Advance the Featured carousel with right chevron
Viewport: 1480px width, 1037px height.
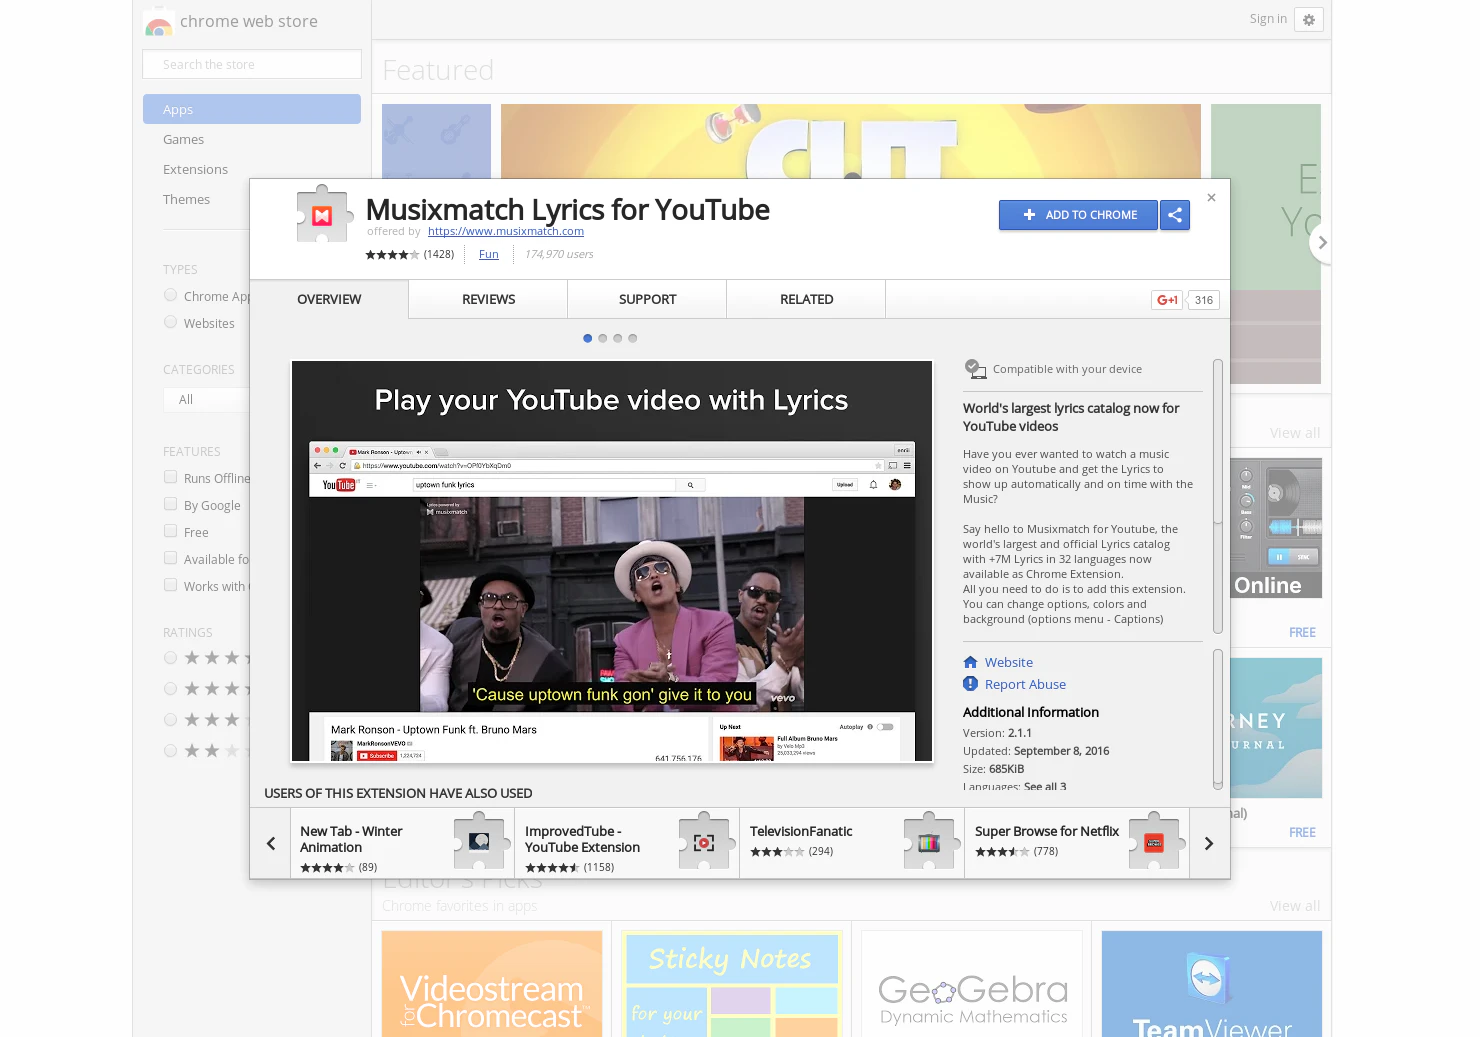coord(1322,243)
